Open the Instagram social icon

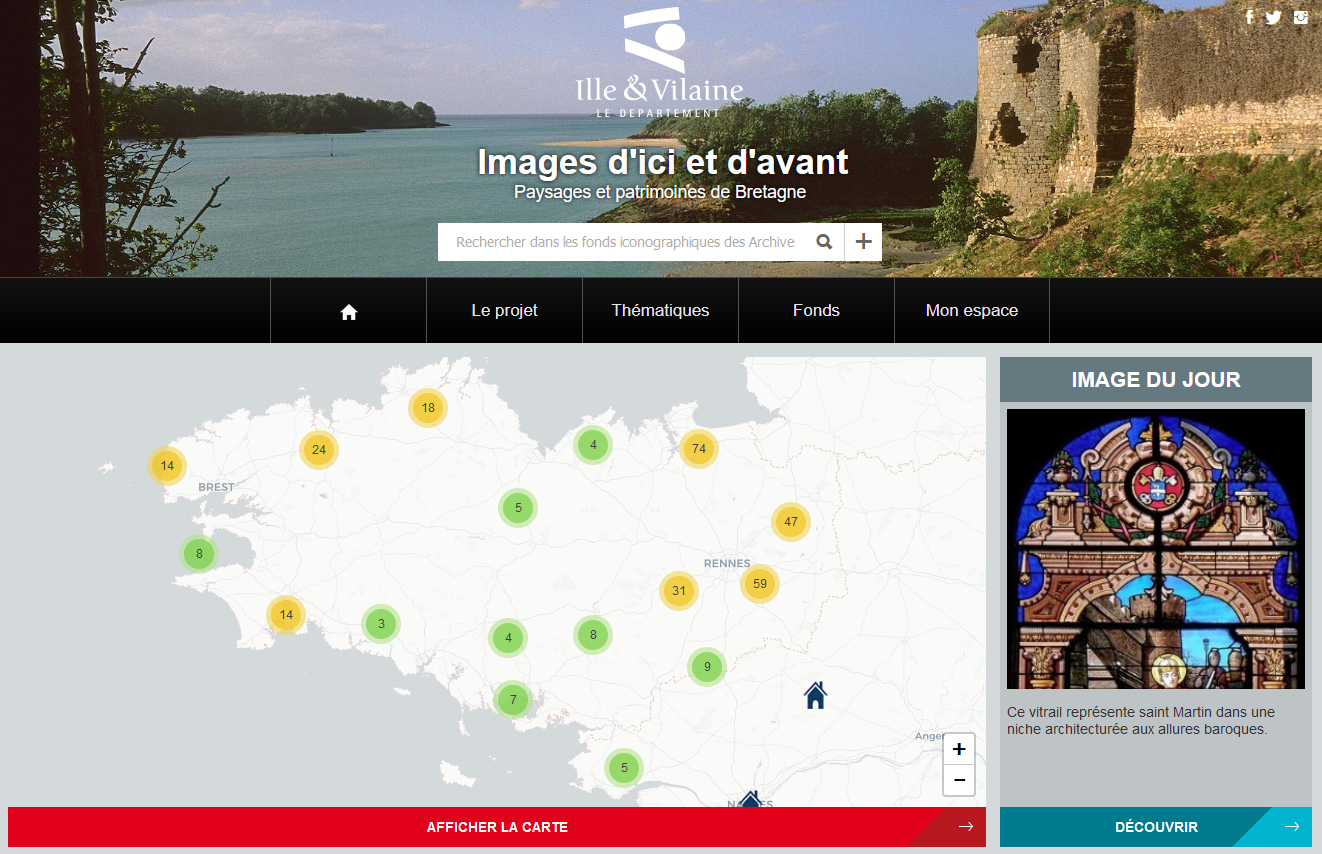coord(1300,17)
